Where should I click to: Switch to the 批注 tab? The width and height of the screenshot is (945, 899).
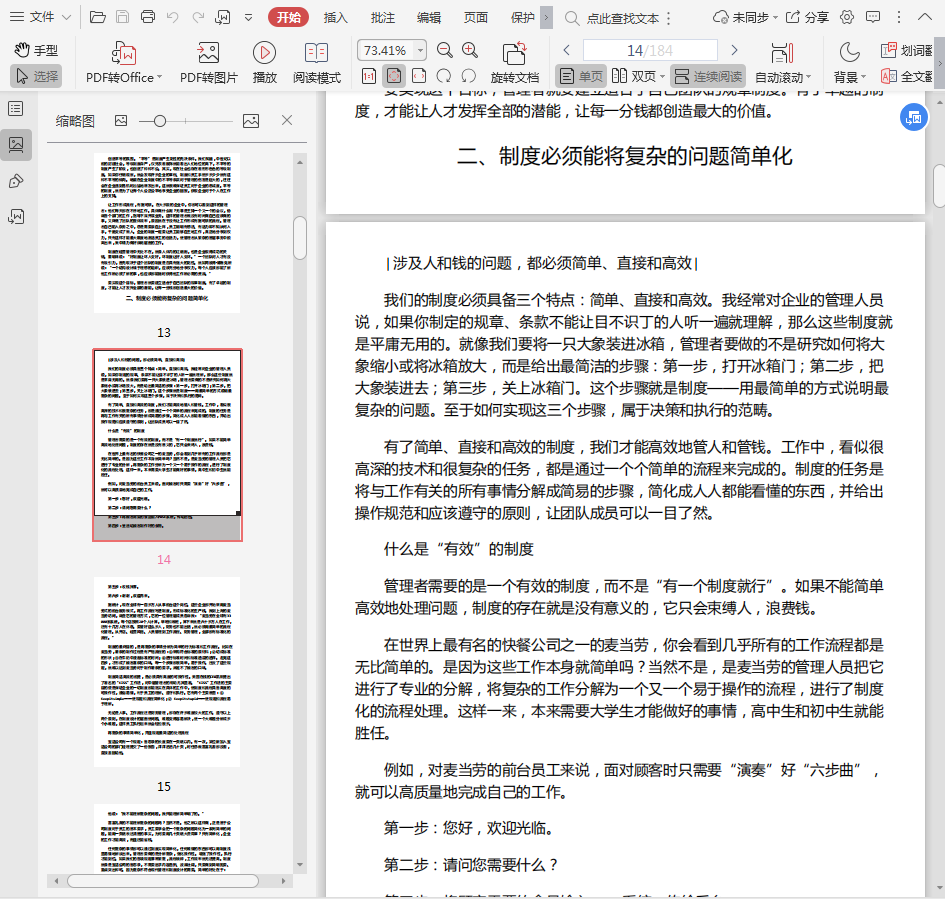(x=383, y=17)
